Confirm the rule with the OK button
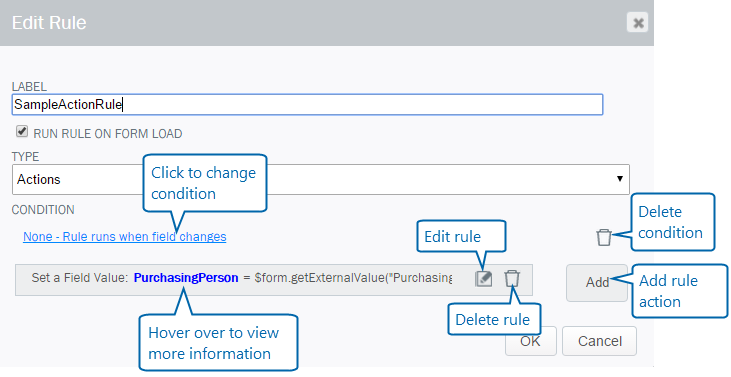This screenshot has width=731, height=377. [x=531, y=341]
